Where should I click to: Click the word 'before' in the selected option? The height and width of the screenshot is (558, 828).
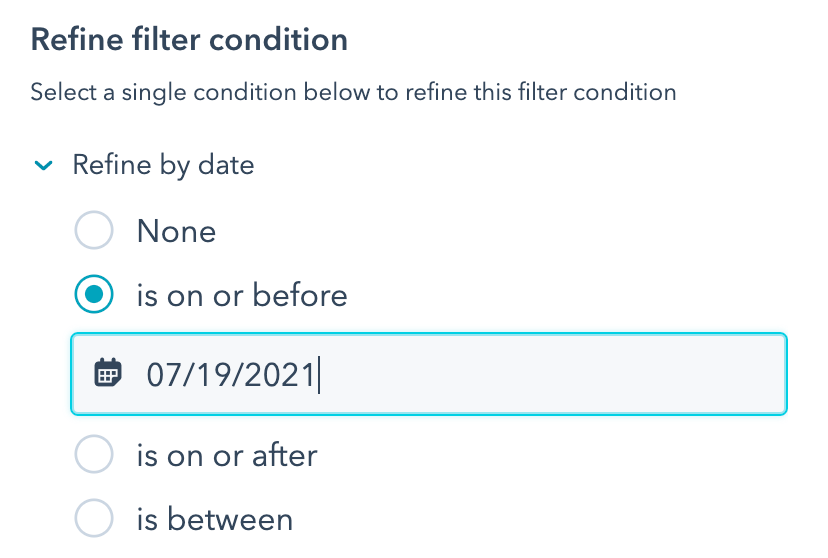pyautogui.click(x=299, y=295)
